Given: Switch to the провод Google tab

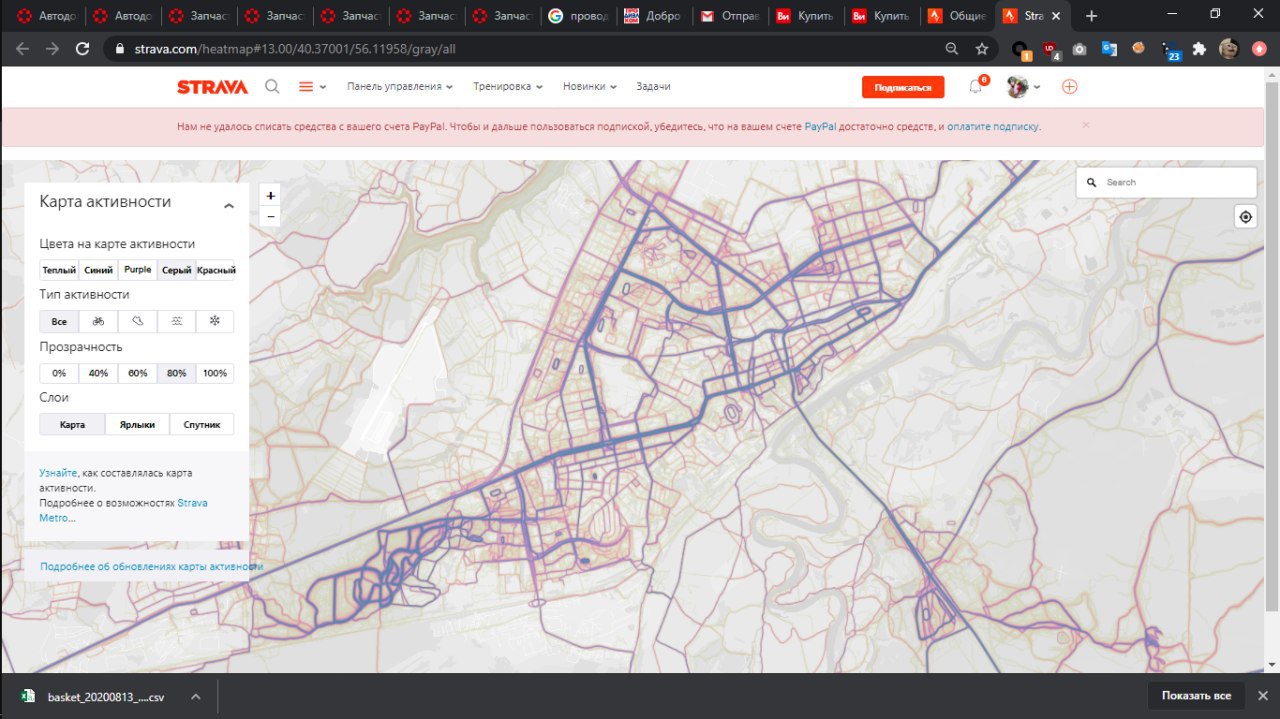Looking at the screenshot, I should tap(578, 16).
